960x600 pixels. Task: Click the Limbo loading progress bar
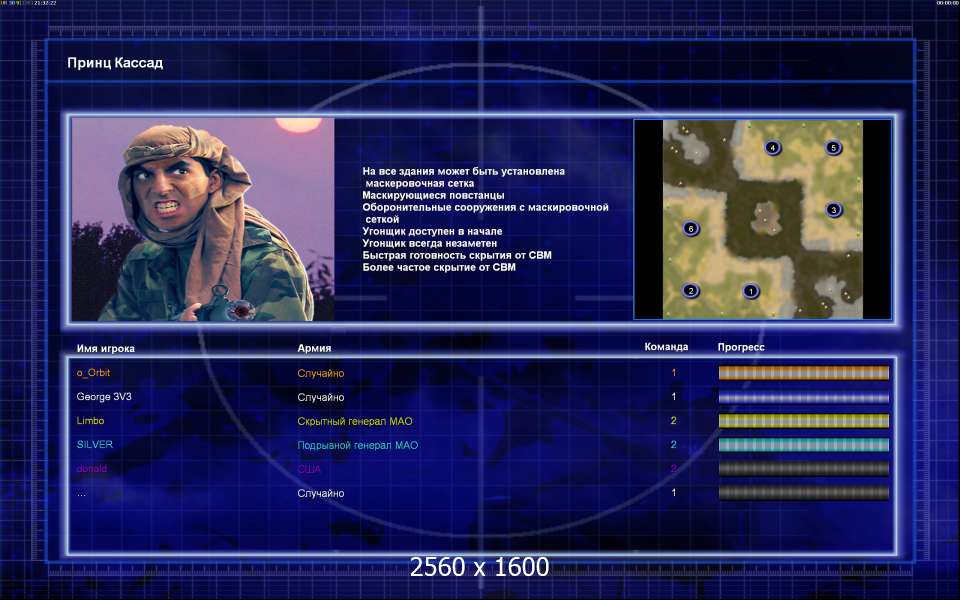click(x=803, y=421)
